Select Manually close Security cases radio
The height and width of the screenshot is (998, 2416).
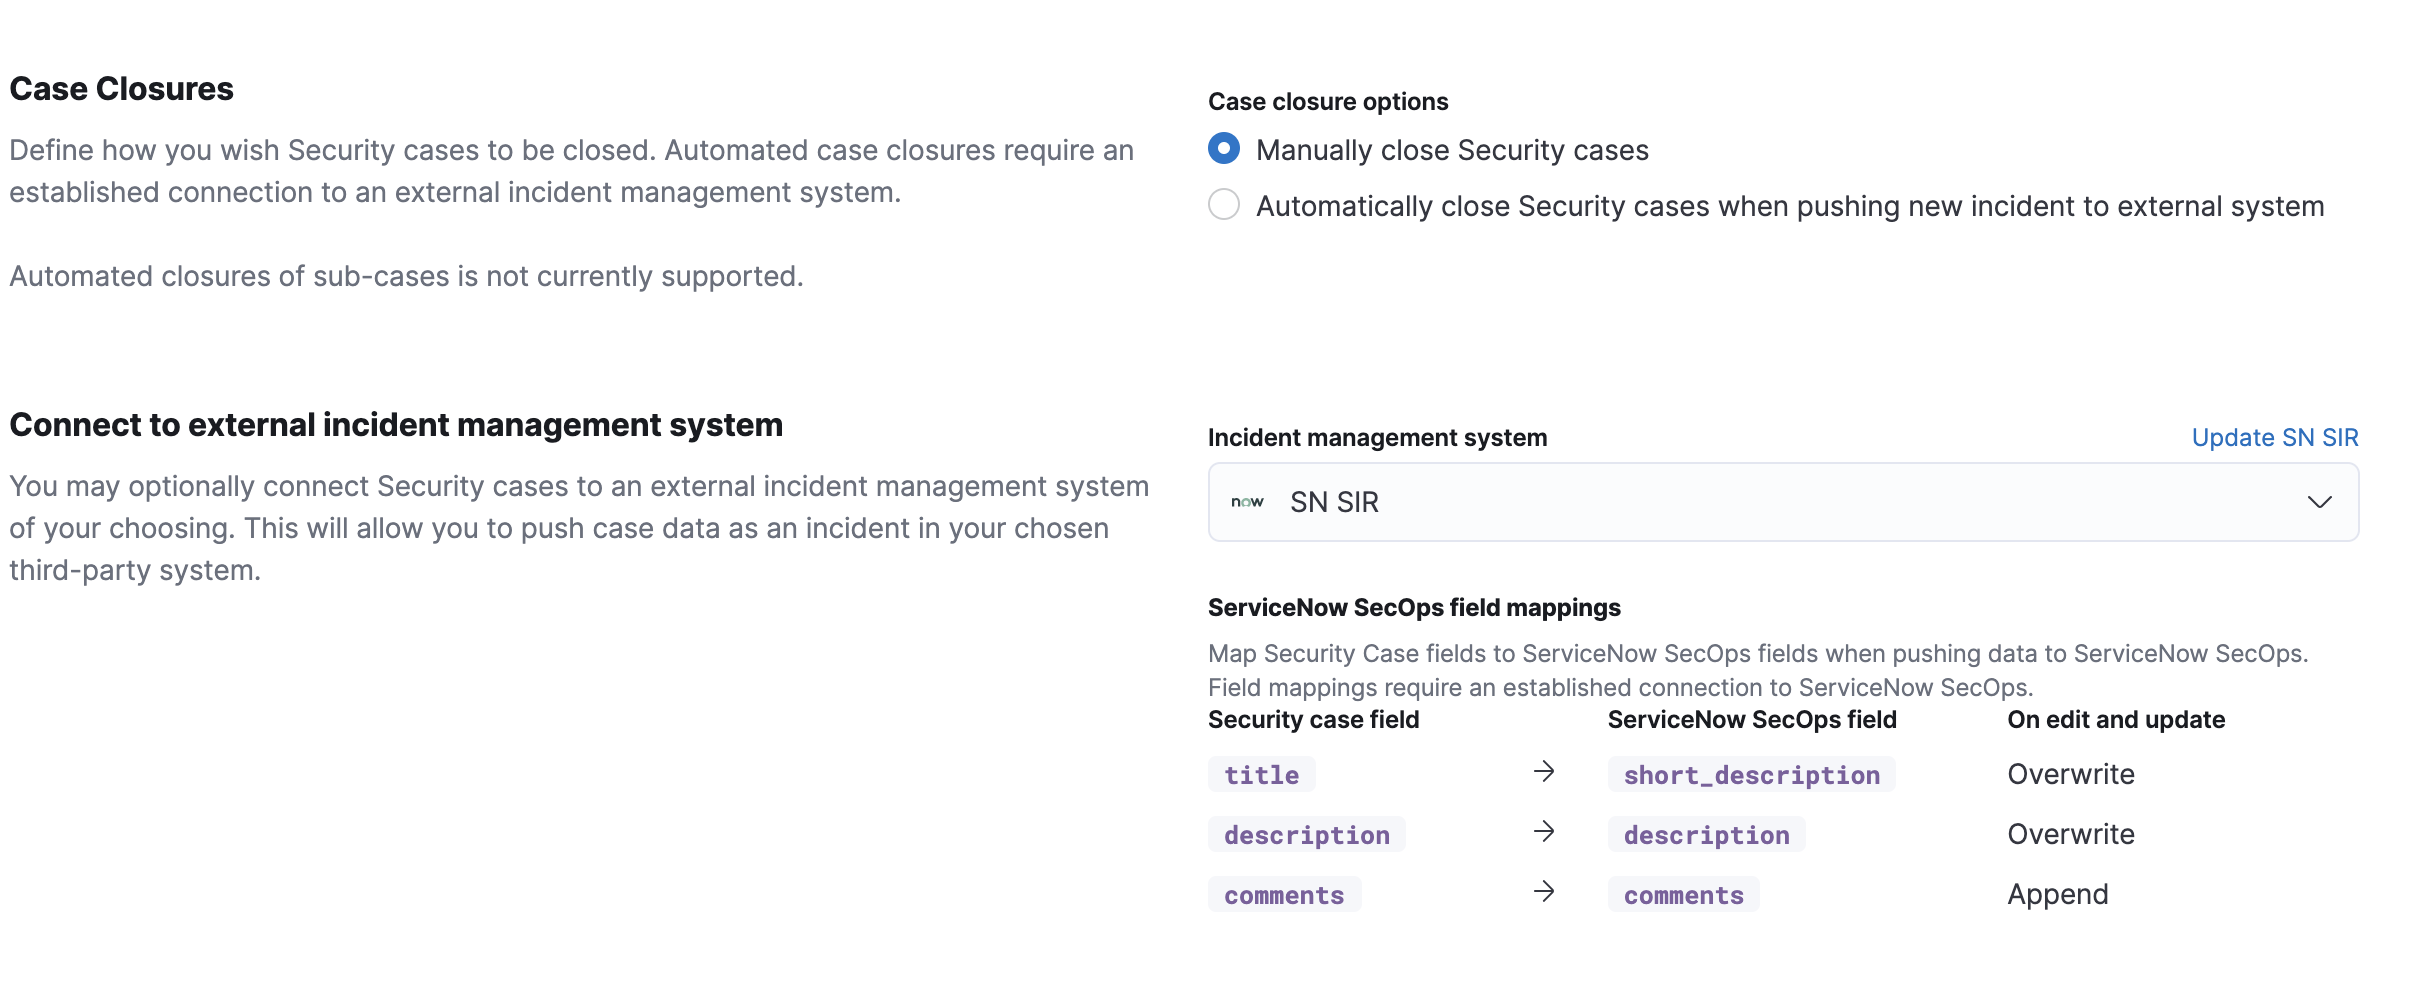click(x=1224, y=149)
